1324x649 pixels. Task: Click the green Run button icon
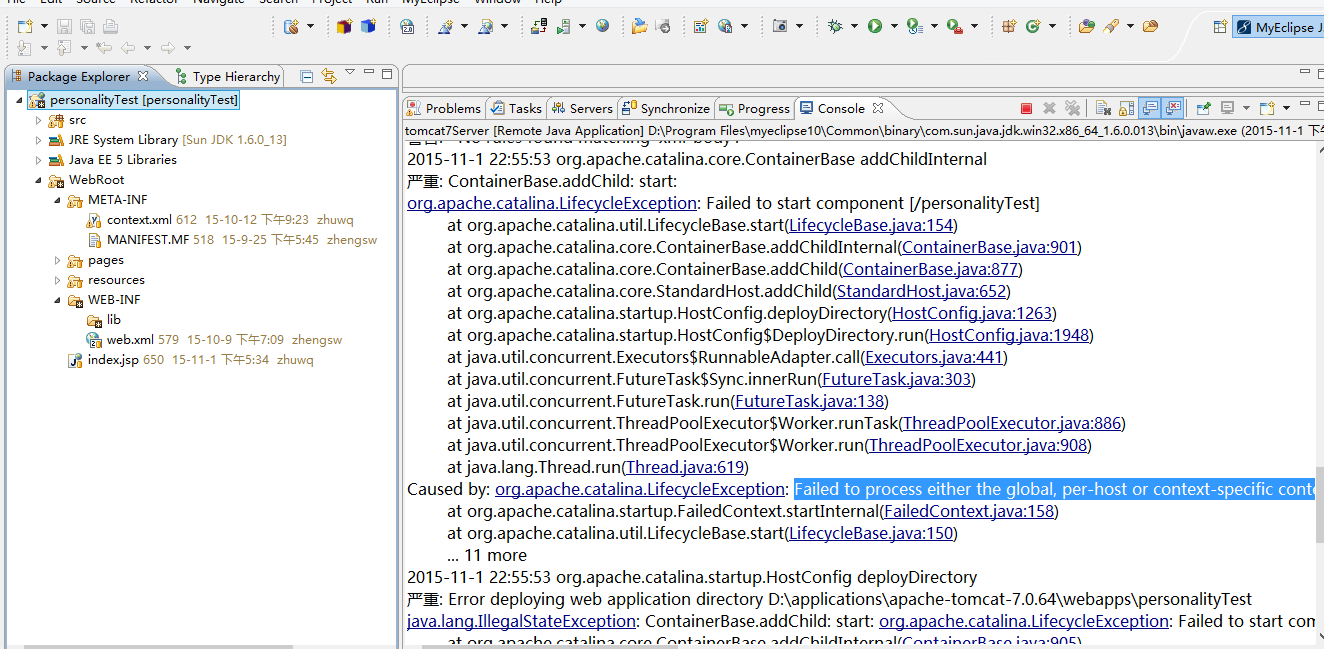tap(875, 27)
